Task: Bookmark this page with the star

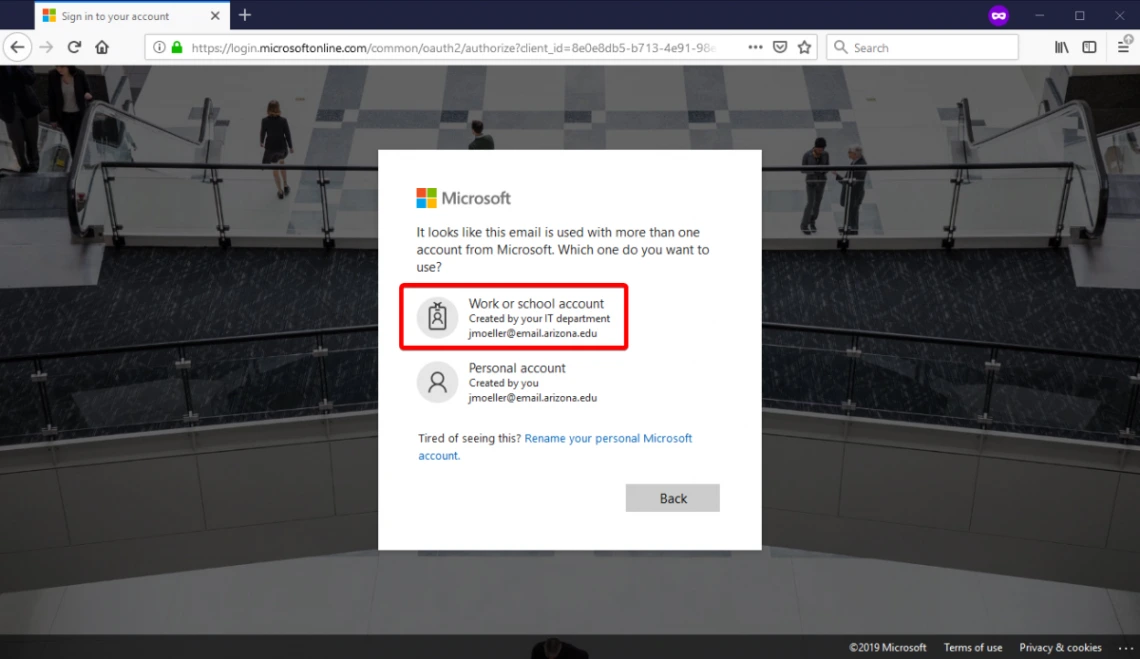Action: (804, 47)
